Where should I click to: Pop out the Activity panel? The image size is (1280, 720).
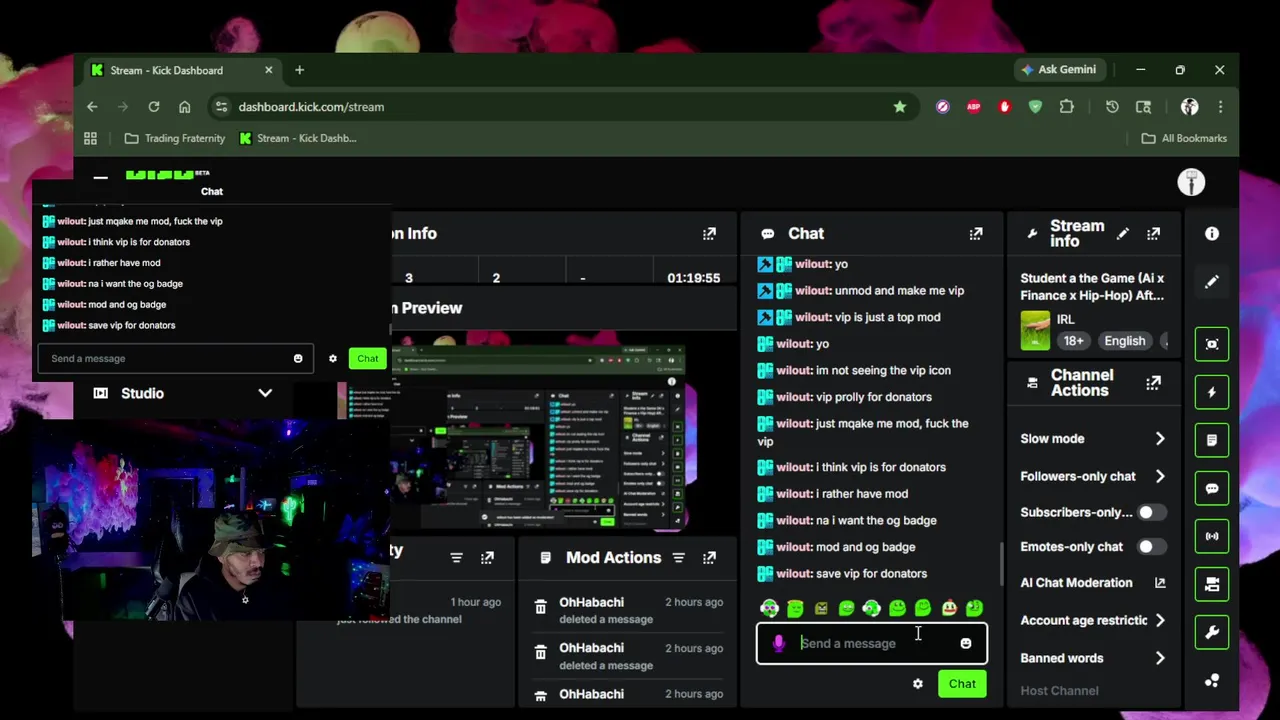click(487, 558)
